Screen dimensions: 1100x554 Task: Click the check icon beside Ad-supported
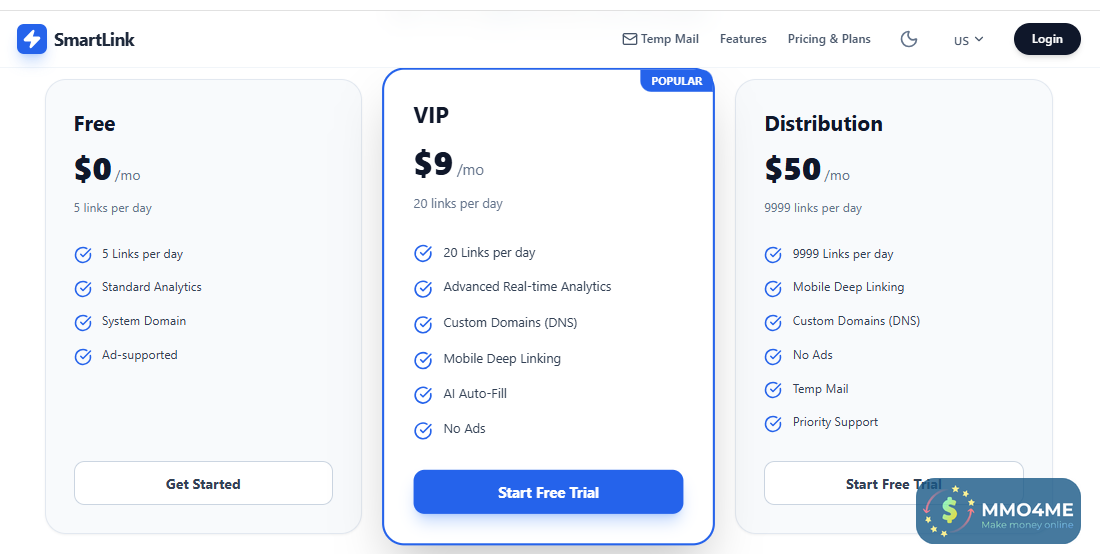83,357
